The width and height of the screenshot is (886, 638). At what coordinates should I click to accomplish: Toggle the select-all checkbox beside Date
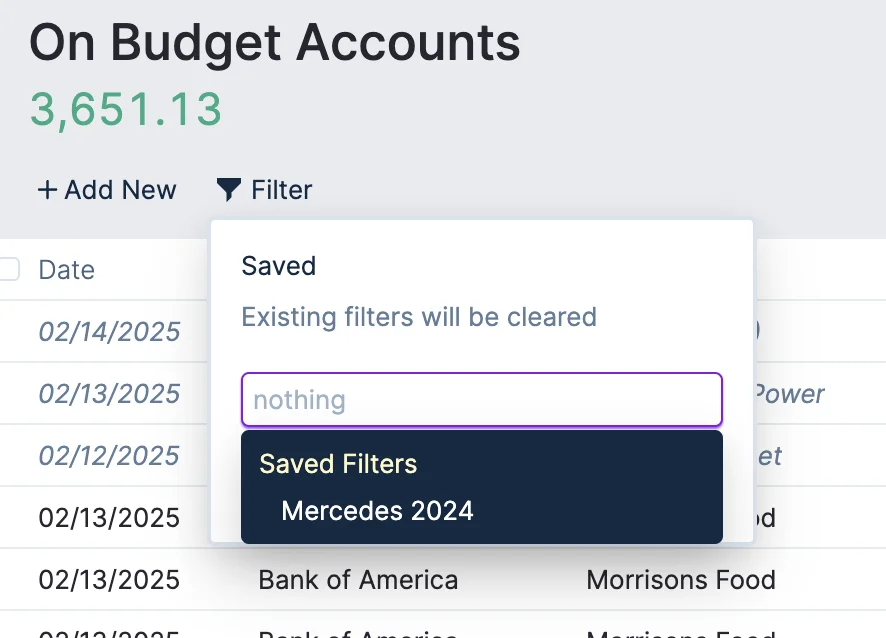point(10,269)
